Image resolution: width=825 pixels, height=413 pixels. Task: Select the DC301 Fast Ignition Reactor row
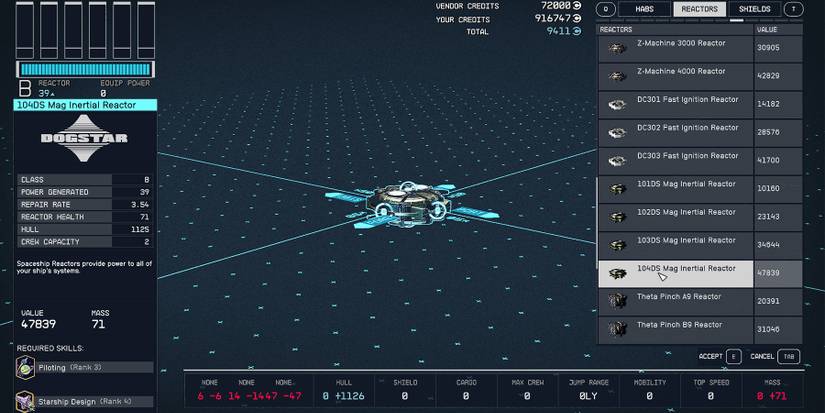coord(700,105)
